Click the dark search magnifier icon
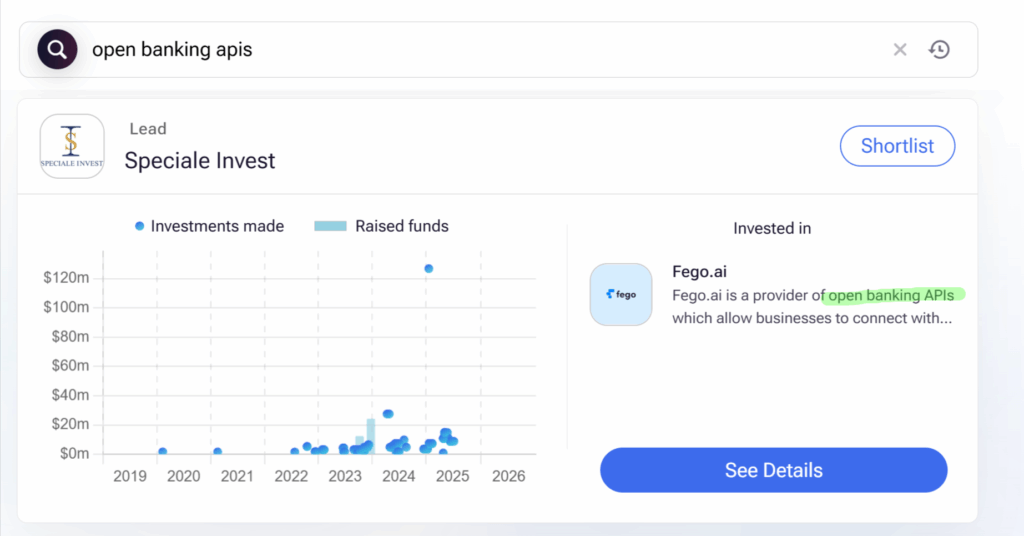1024x536 pixels. [57, 50]
